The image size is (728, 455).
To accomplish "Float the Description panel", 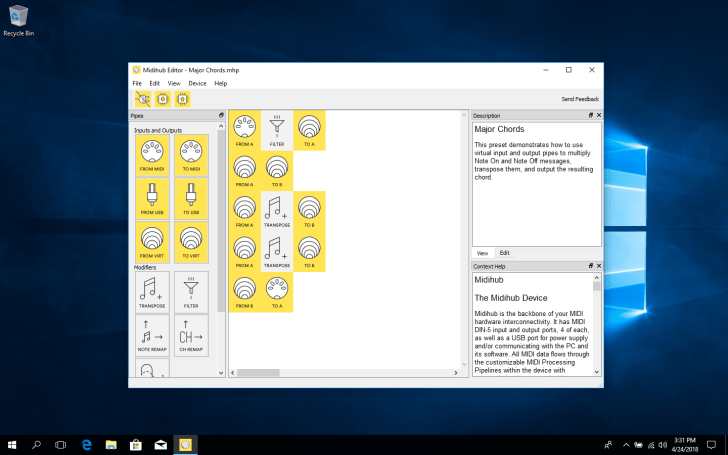I will point(591,115).
